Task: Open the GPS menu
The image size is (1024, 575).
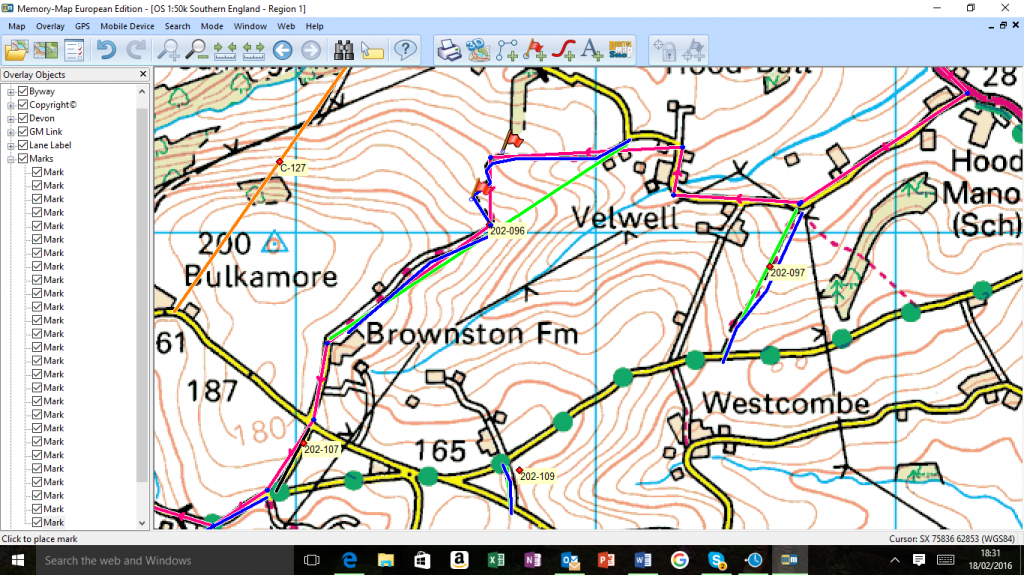Action: pyautogui.click(x=82, y=26)
